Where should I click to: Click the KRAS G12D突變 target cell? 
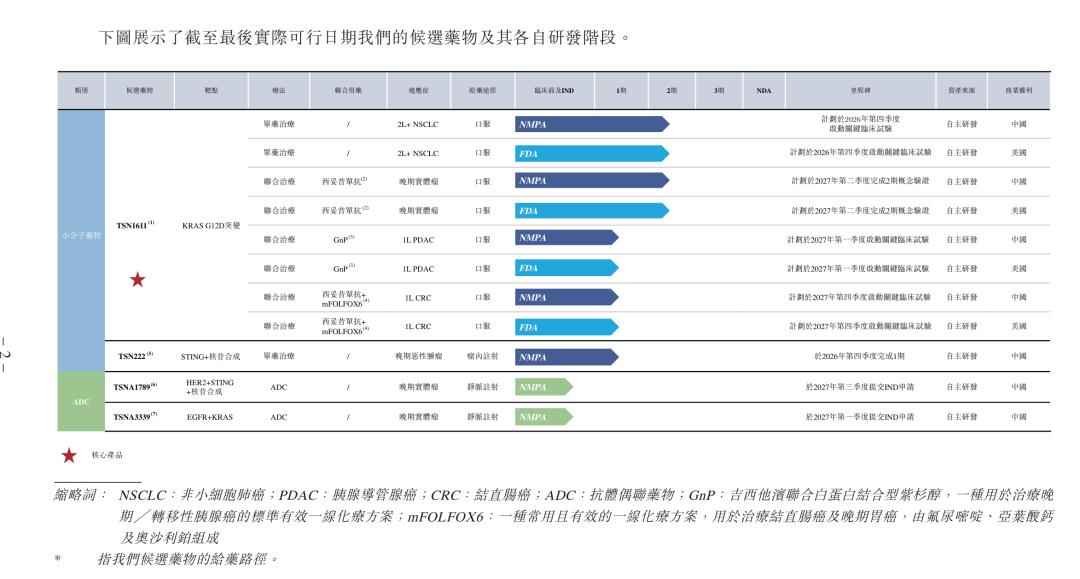(x=211, y=225)
